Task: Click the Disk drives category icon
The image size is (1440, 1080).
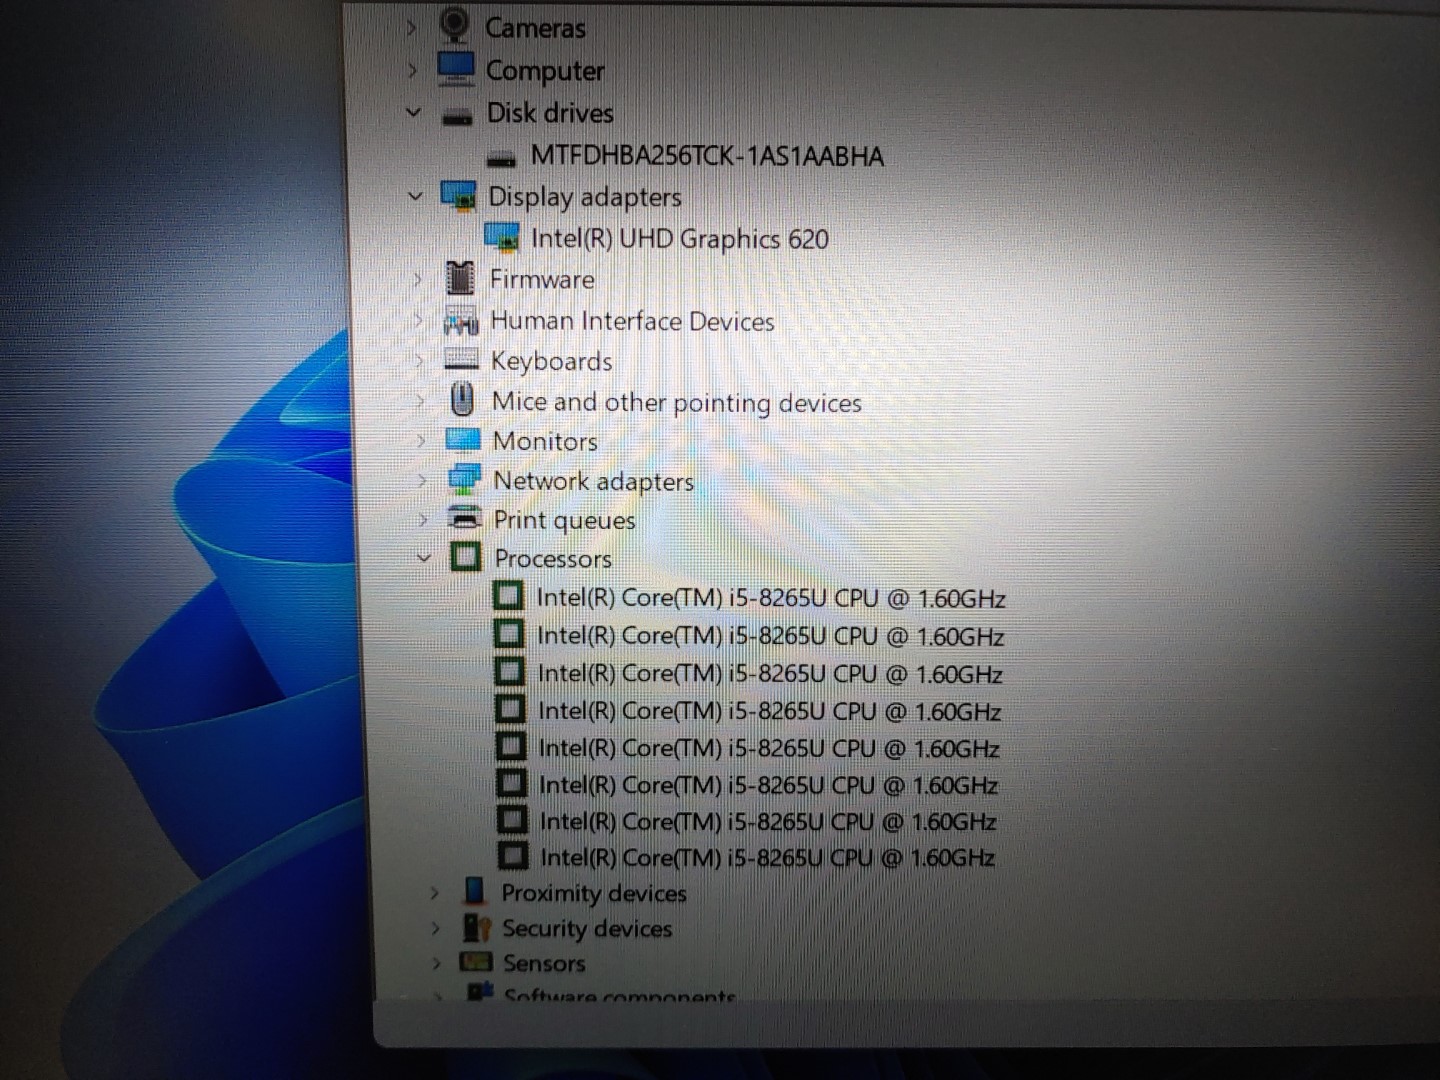Action: (457, 116)
